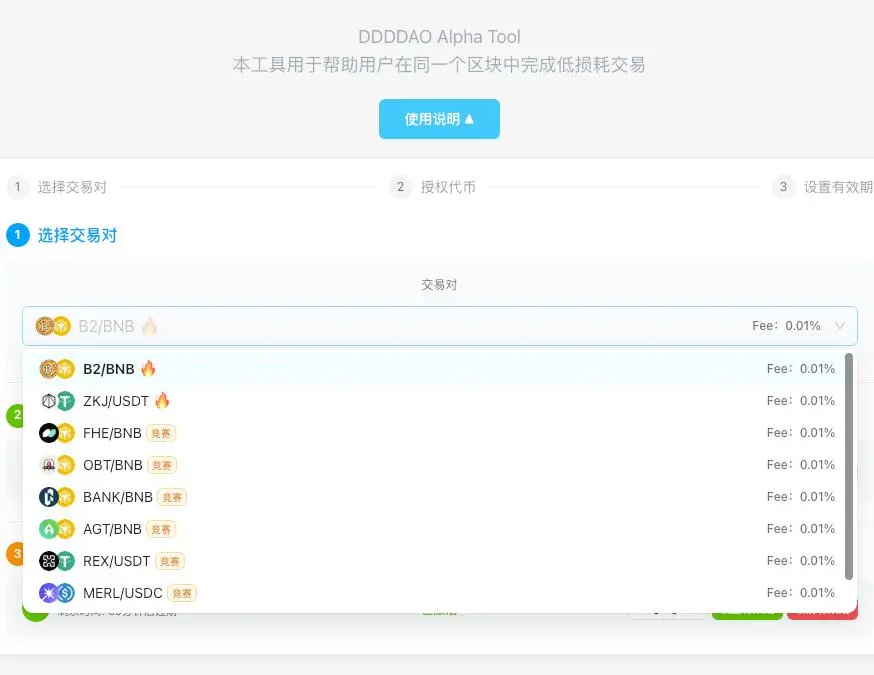The height and width of the screenshot is (675, 874).
Task: Choose OBT/BNB trading pair option
Action: tap(434, 465)
